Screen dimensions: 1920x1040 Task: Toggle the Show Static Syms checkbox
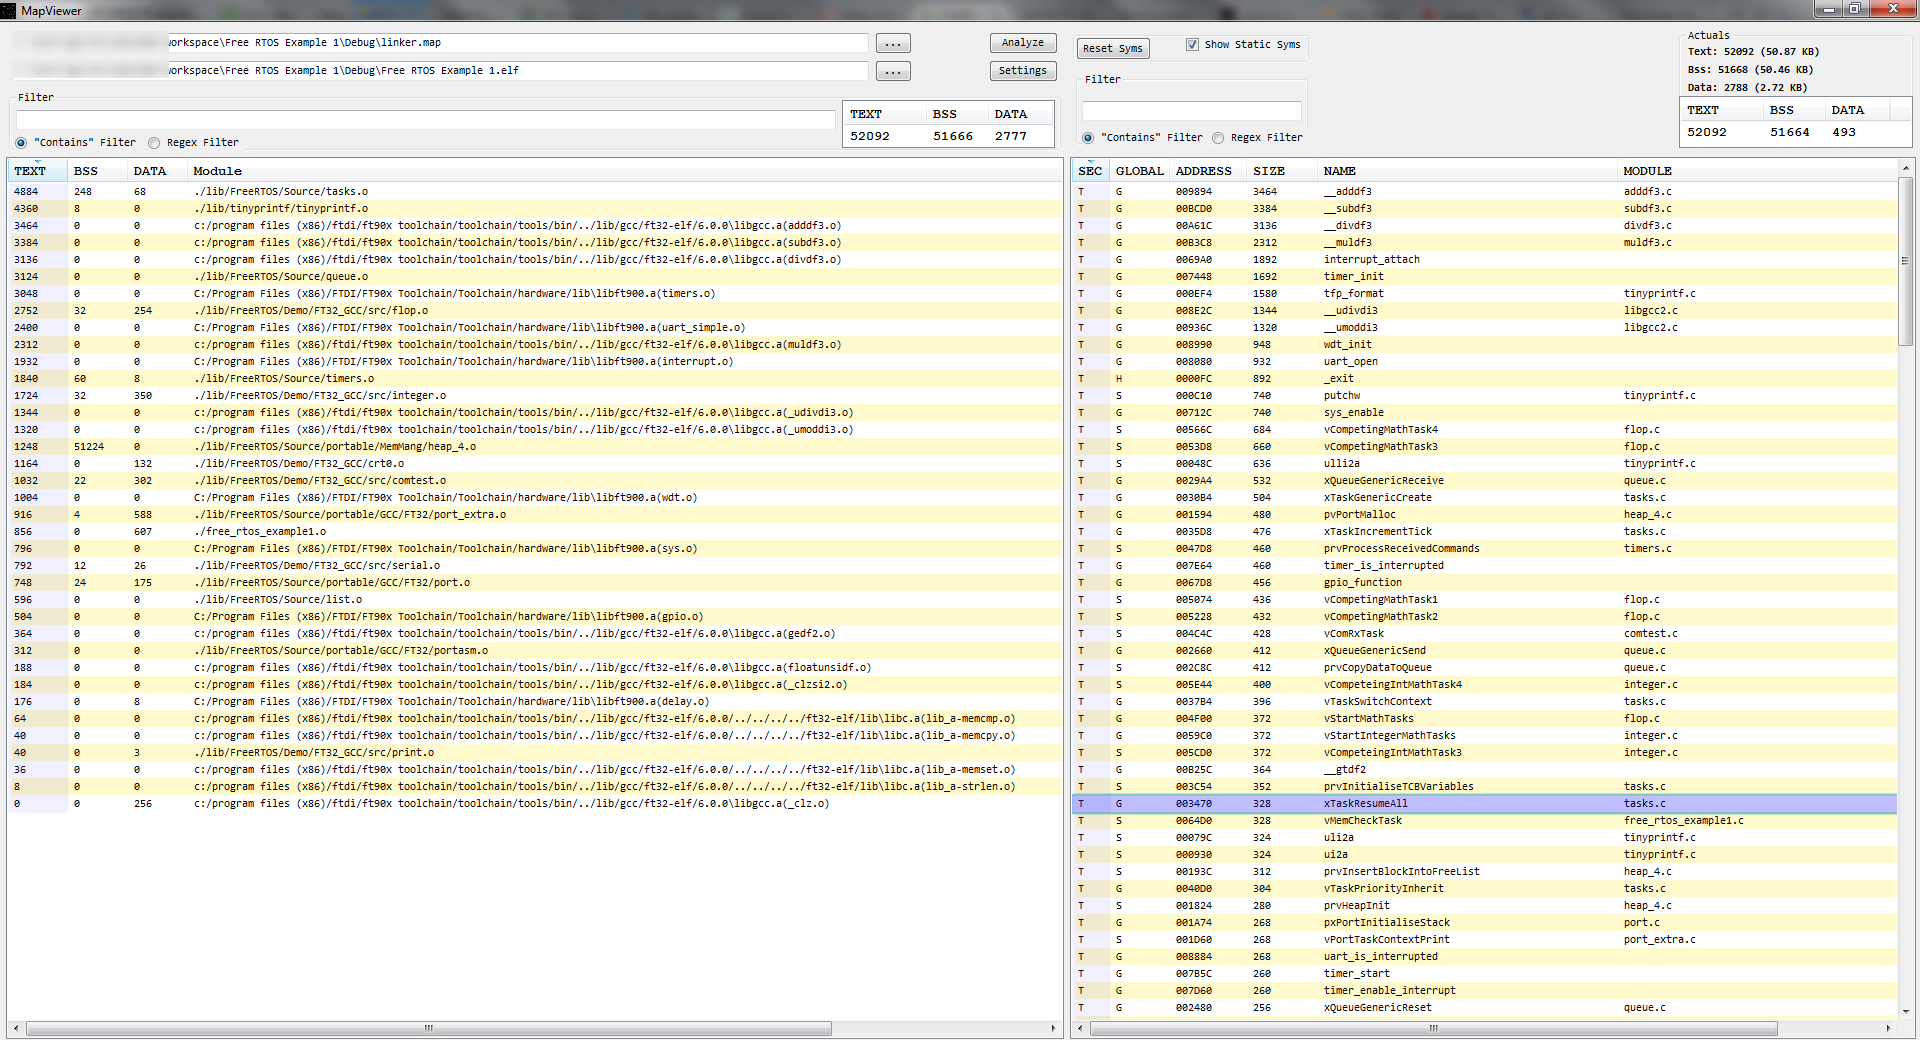(1192, 45)
